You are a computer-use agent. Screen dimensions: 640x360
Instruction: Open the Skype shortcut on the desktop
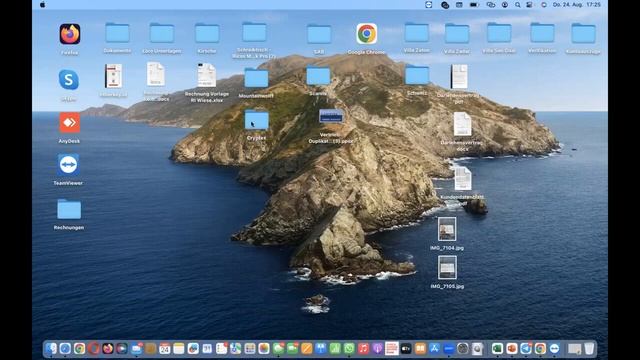pos(69,80)
